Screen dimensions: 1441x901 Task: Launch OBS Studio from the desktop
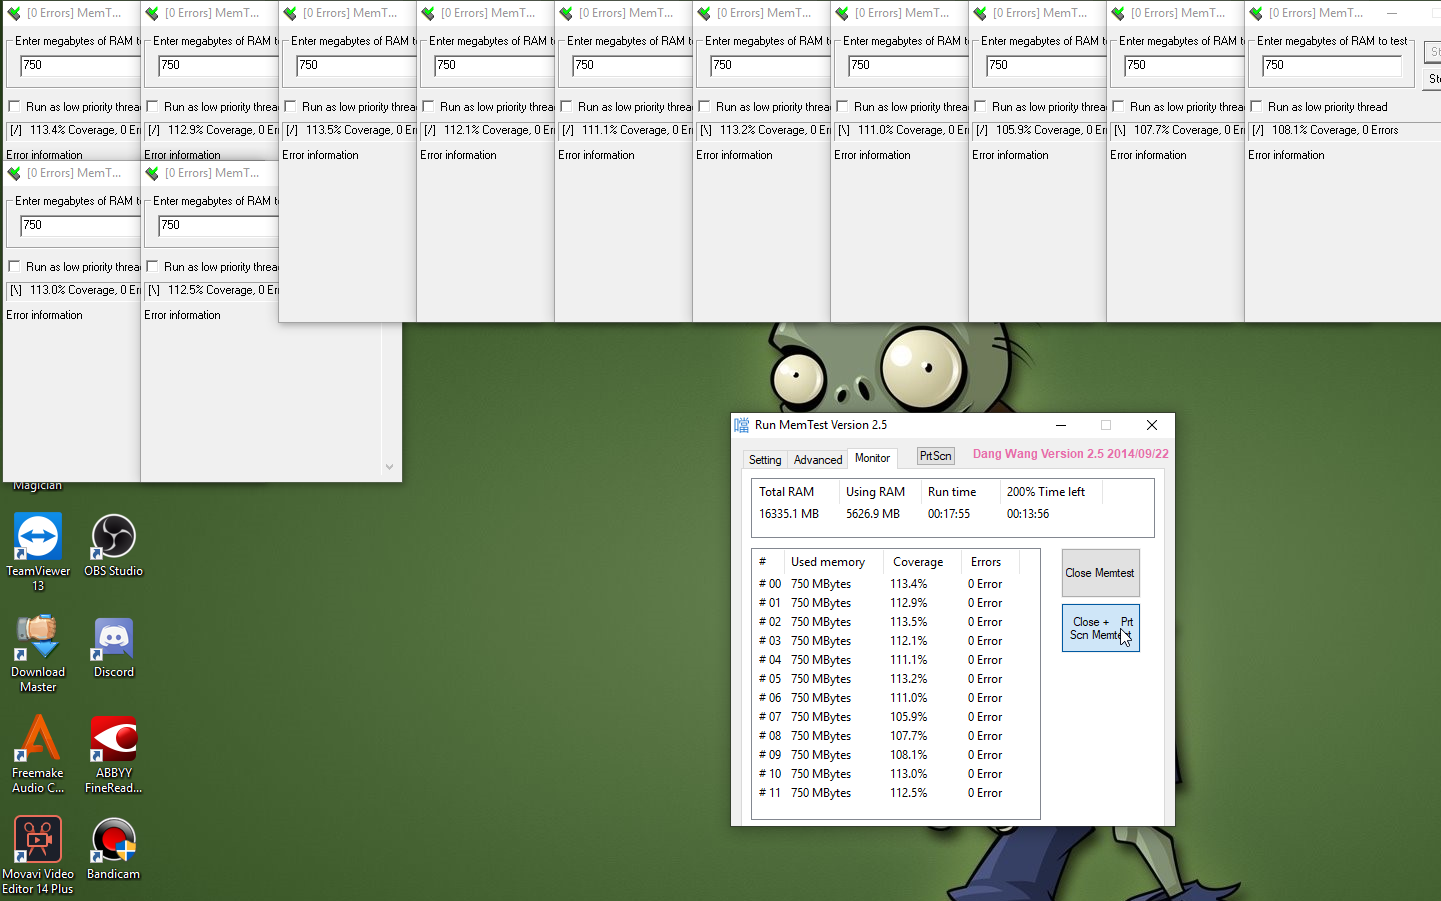click(x=113, y=545)
